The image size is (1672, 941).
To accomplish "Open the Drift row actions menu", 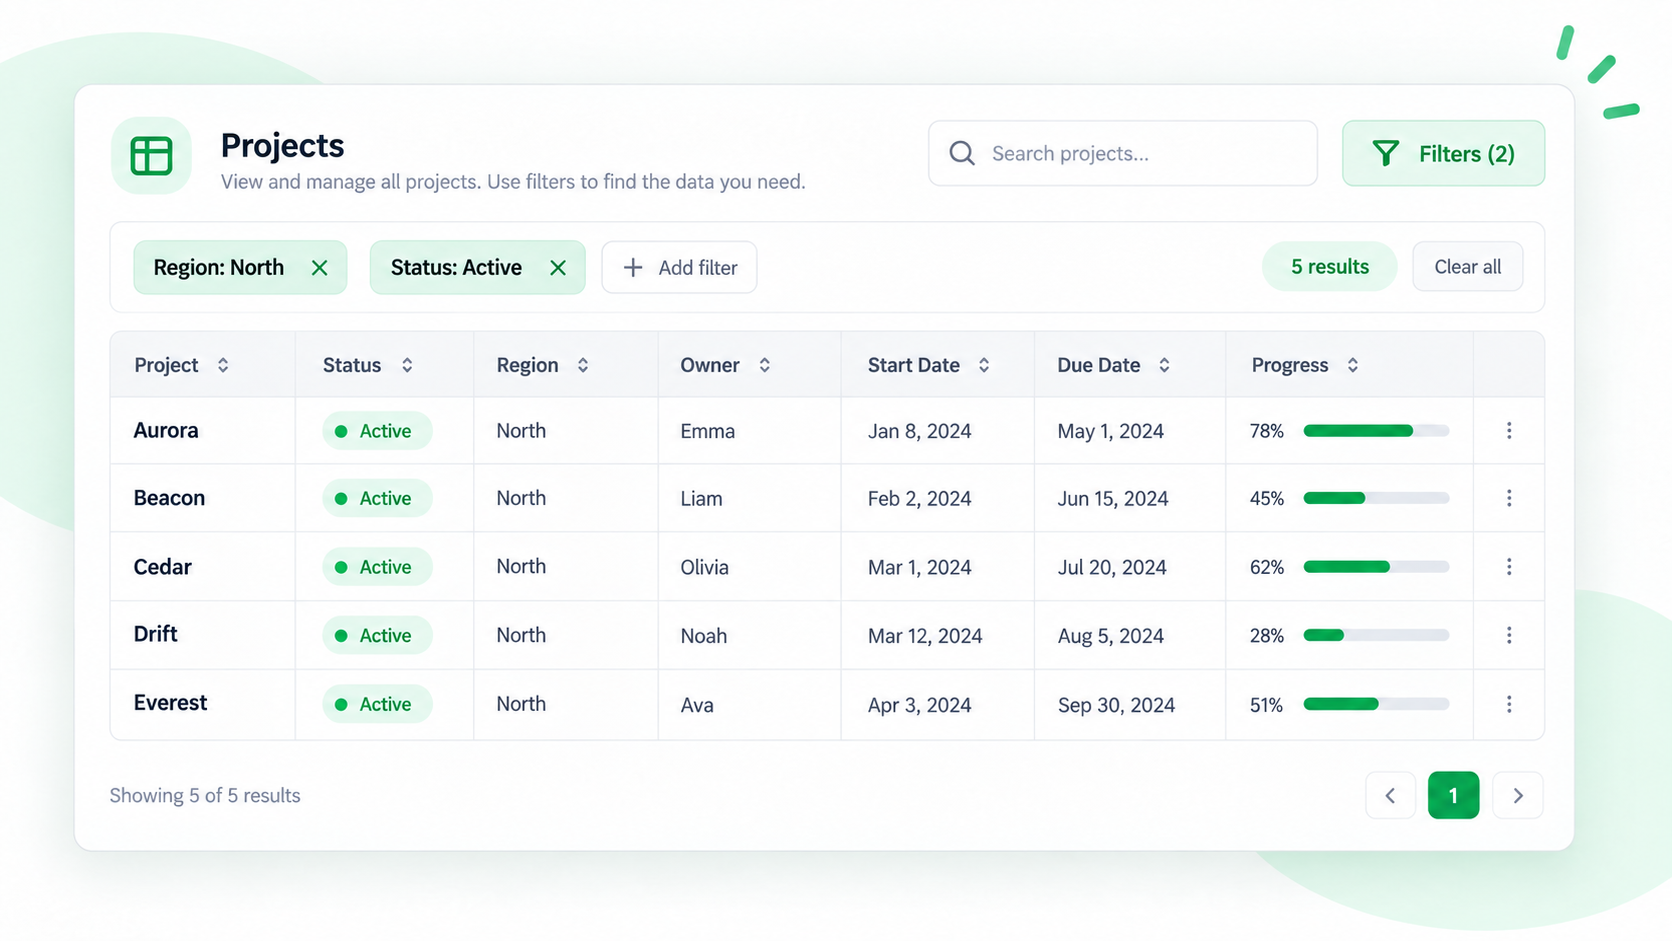I will 1509,635.
